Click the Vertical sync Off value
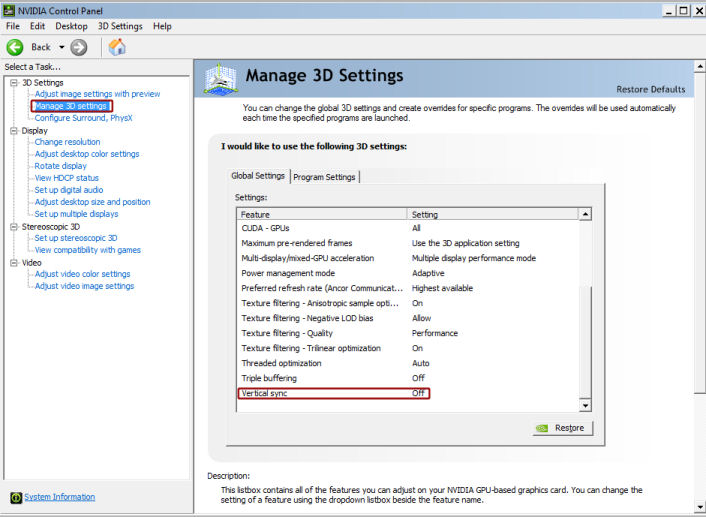 pos(418,394)
